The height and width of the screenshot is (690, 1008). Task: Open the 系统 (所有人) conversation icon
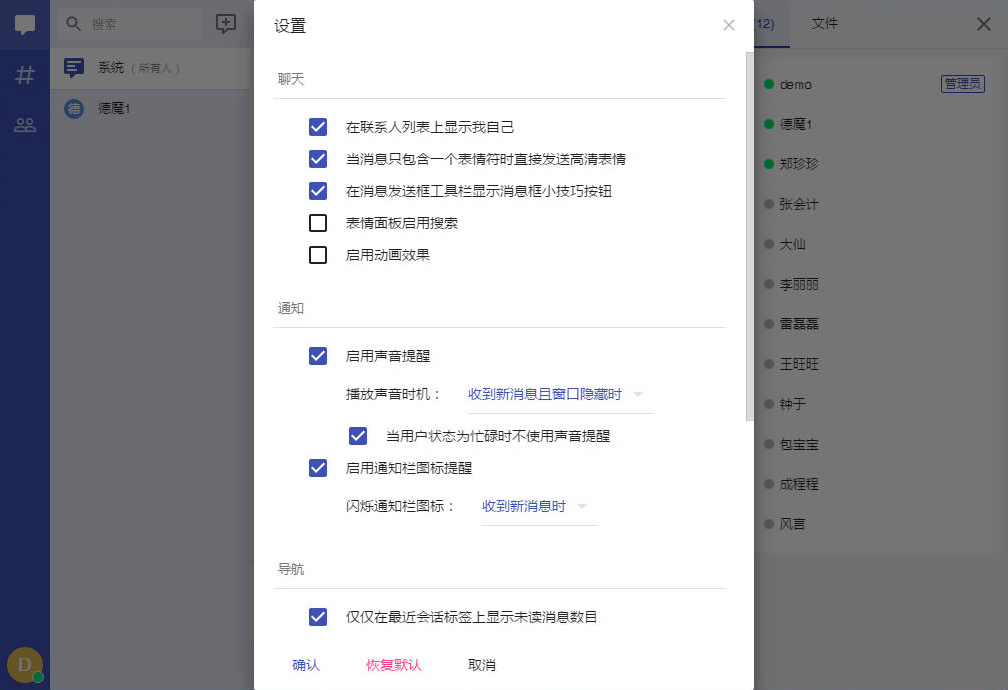pos(73,68)
